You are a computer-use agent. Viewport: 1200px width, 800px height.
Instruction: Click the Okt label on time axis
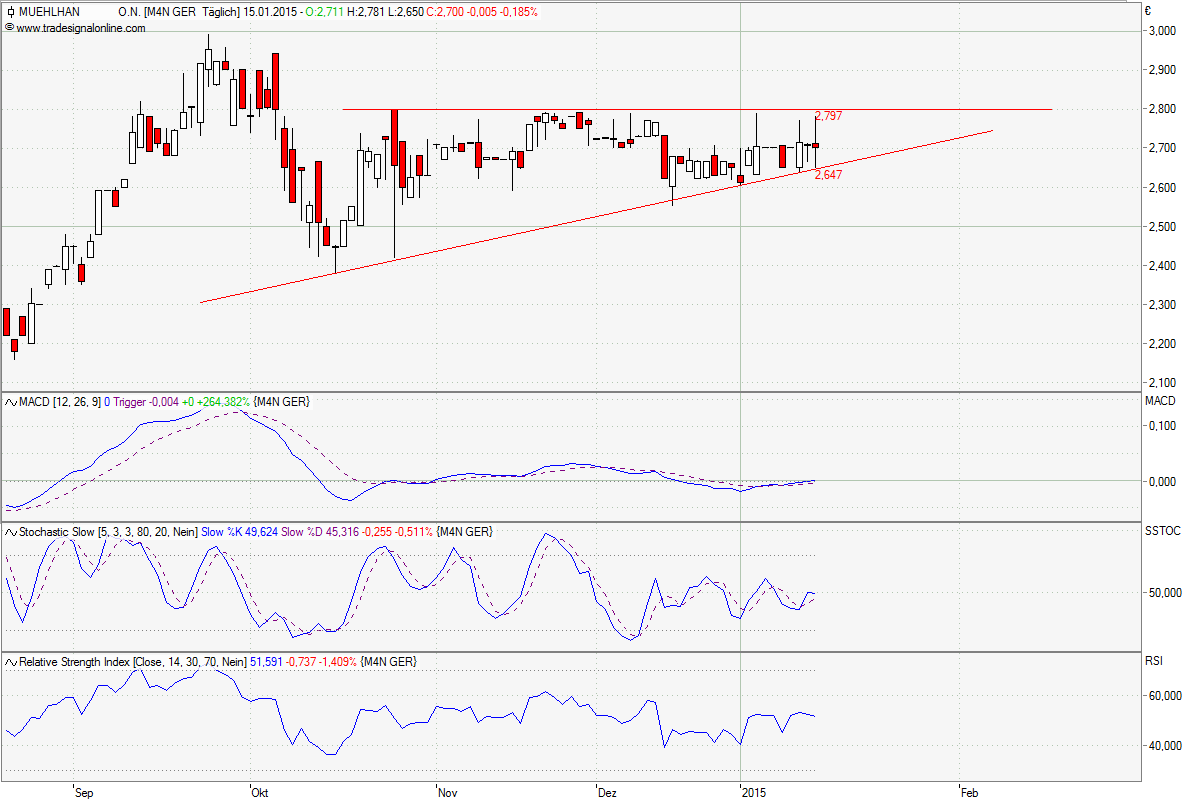pyautogui.click(x=260, y=793)
